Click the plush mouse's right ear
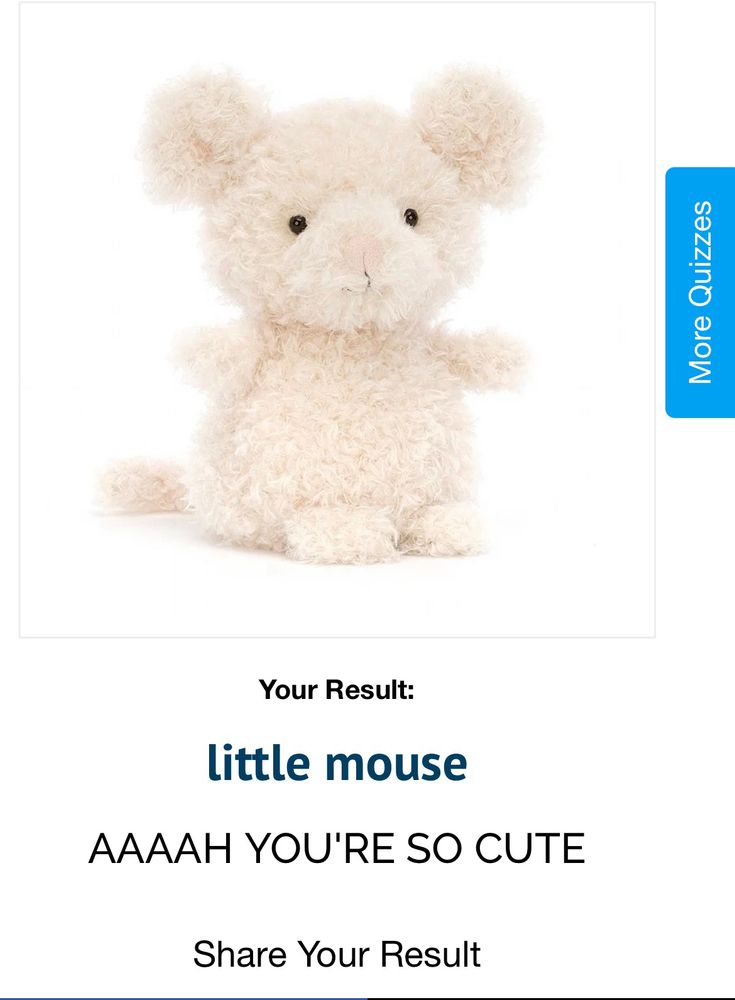735x1000 pixels. [477, 133]
